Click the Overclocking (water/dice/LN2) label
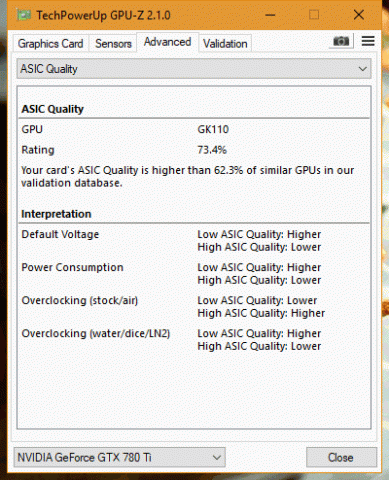The image size is (389, 480). tap(96, 333)
